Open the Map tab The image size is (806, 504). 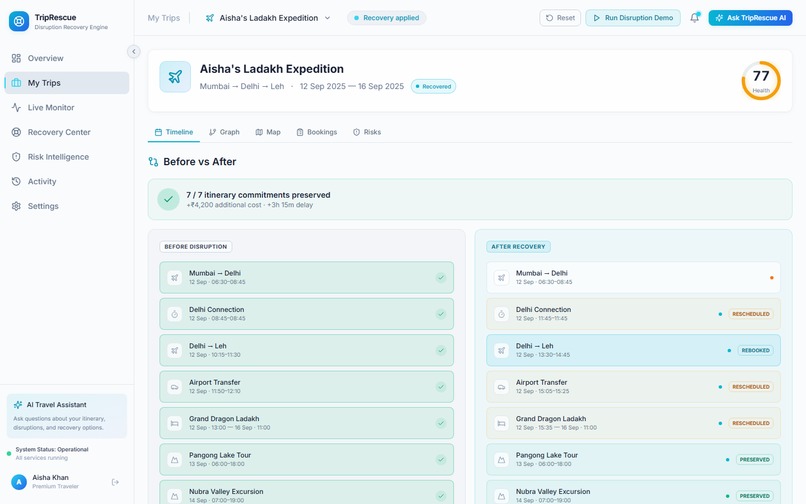pyautogui.click(x=268, y=132)
